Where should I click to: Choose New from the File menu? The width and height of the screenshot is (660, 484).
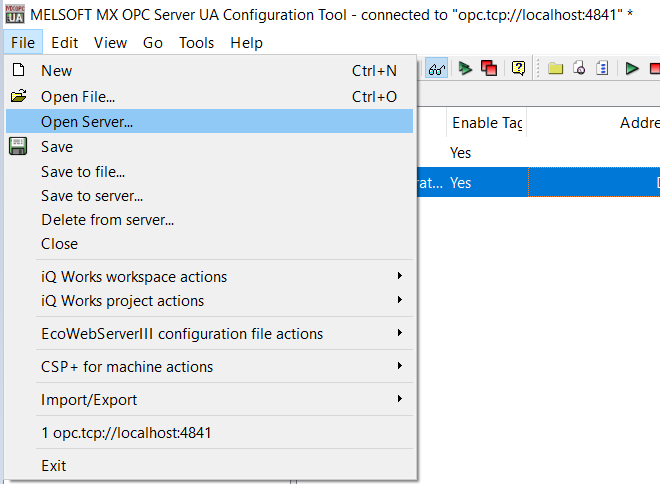tap(210, 71)
